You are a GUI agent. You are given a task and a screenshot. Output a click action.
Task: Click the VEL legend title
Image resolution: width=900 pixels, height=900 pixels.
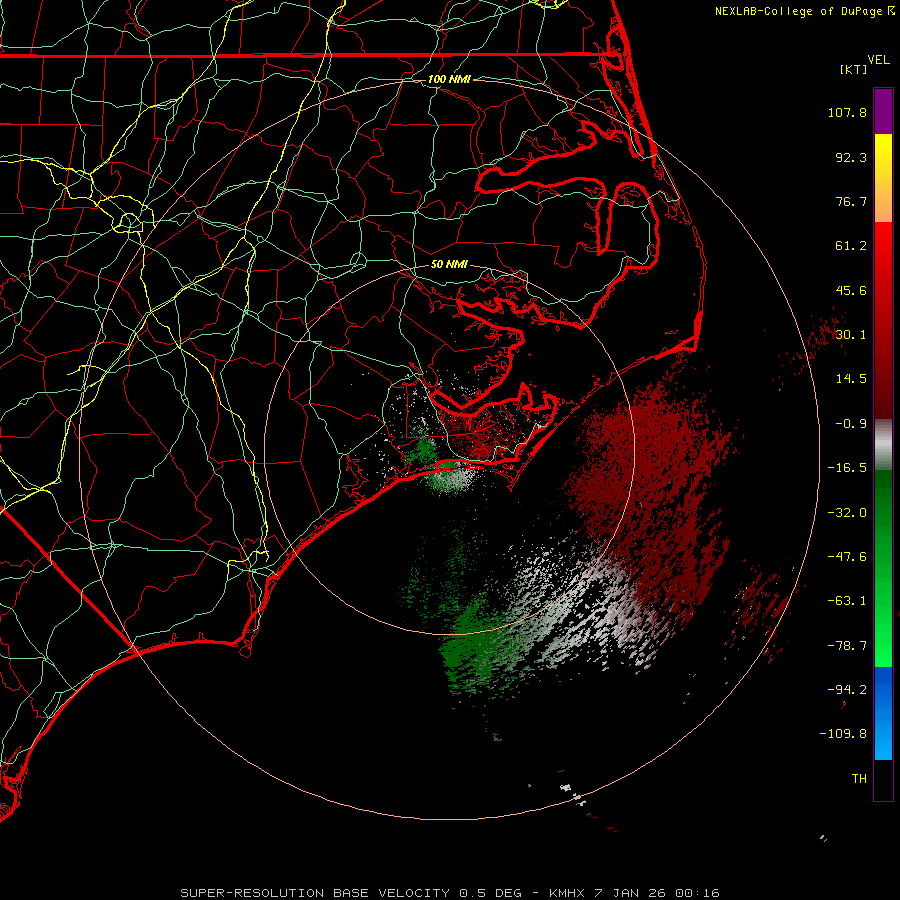tap(878, 60)
